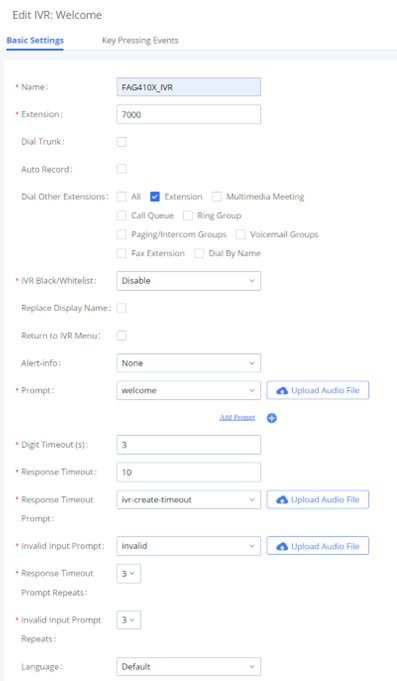Open the Response Timeout Prompt dropdown
397x681 pixels.
pyautogui.click(x=189, y=500)
